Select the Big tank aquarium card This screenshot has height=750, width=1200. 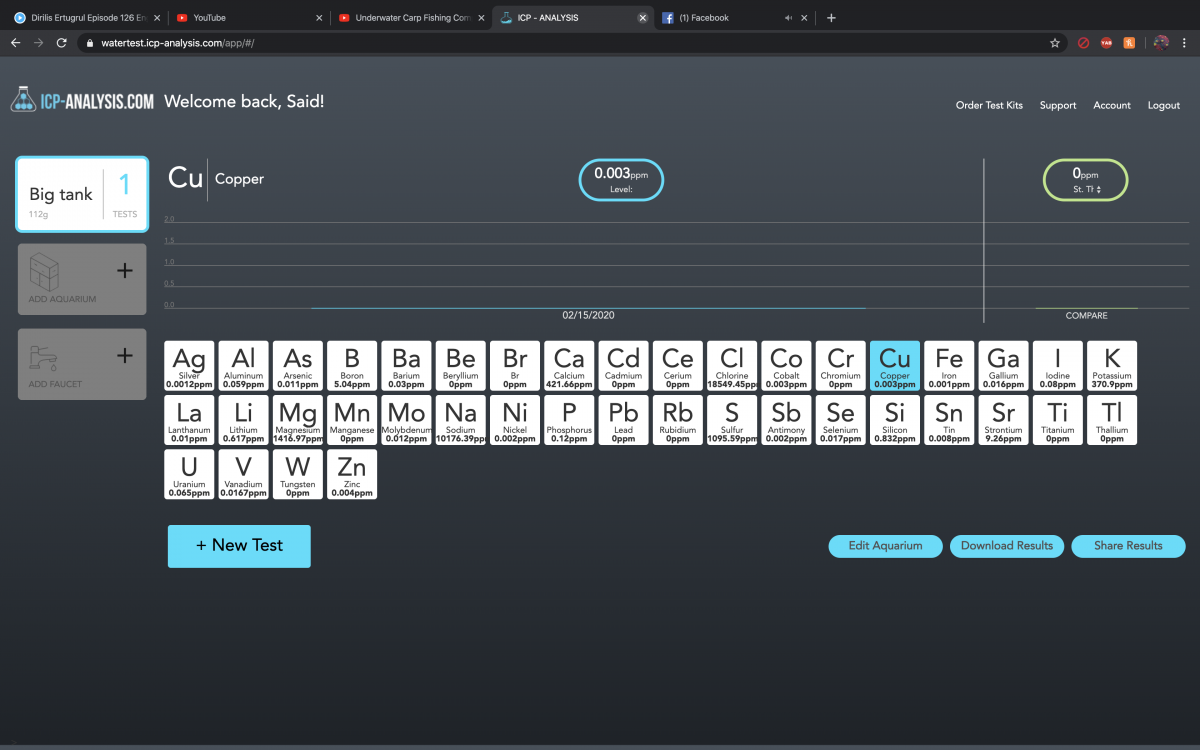[x=82, y=195]
